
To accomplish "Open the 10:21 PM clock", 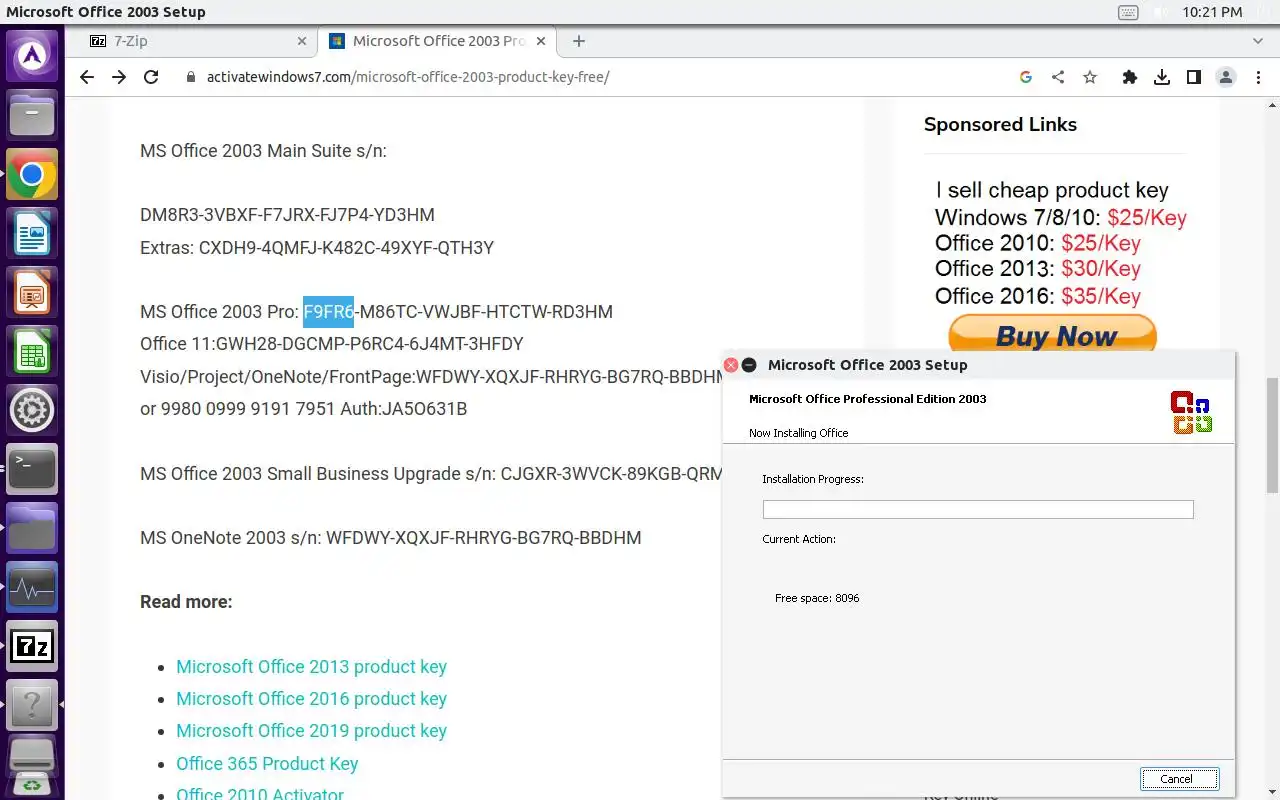I will pyautogui.click(x=1212, y=12).
